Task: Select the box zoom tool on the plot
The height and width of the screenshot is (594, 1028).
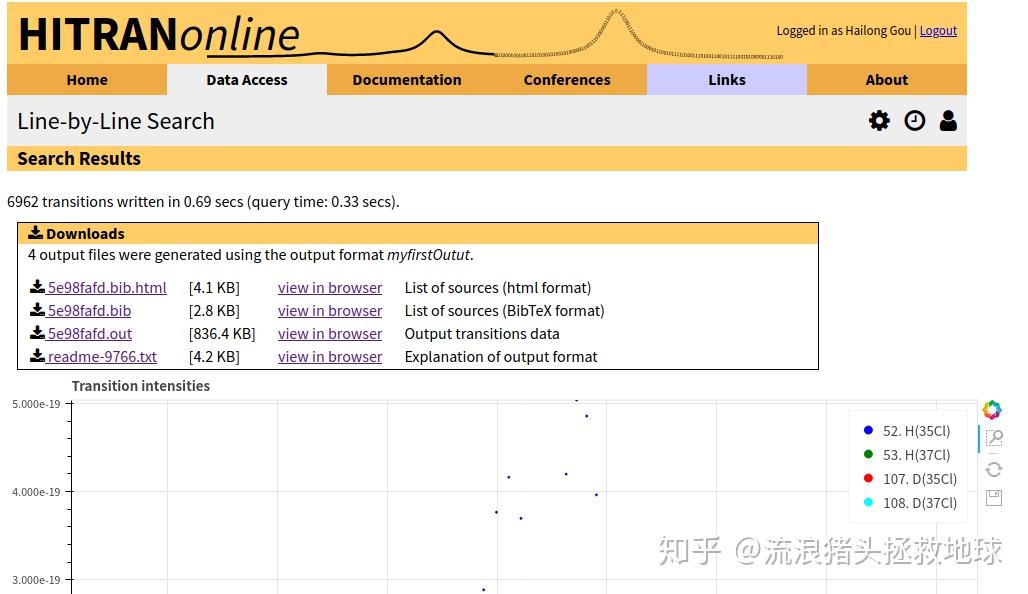Action: (x=993, y=438)
